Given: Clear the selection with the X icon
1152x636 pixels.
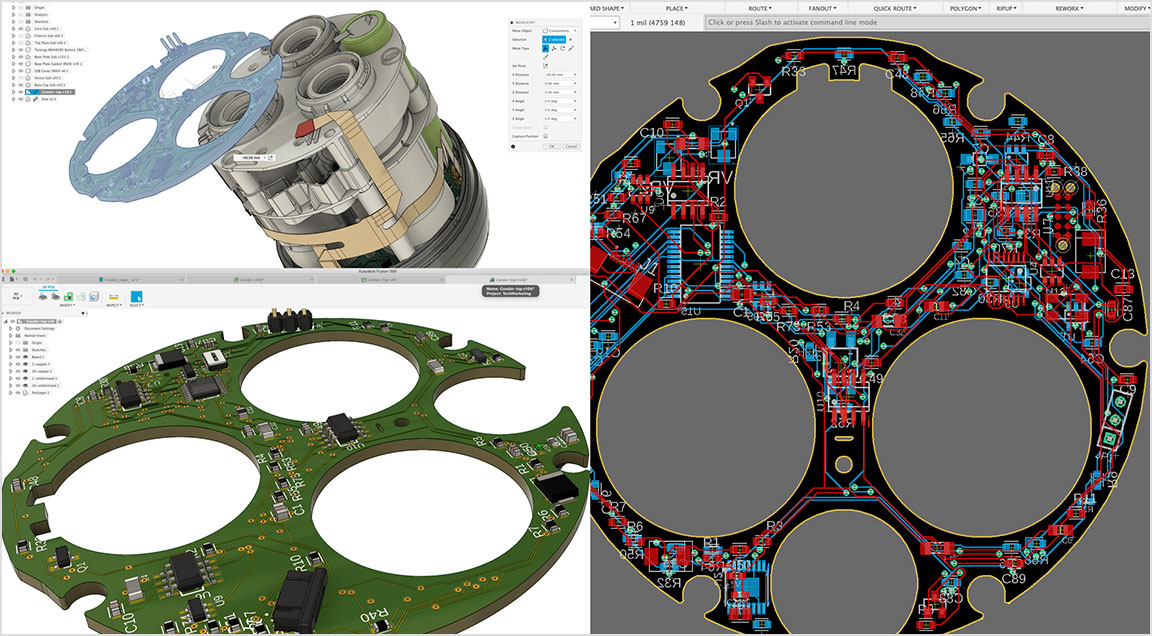Looking at the screenshot, I should (x=571, y=40).
